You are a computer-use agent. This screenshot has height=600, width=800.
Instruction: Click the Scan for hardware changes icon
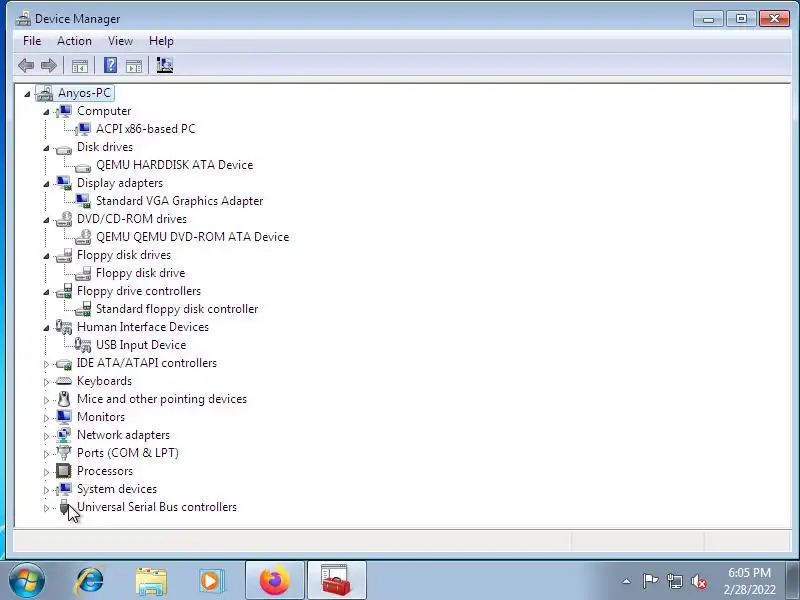(164, 65)
